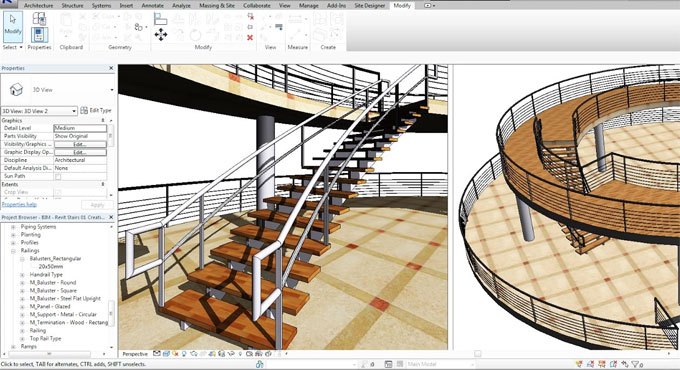680x370 pixels.
Task: Click the Displace Elements icon in View panel
Action: tap(279, 27)
